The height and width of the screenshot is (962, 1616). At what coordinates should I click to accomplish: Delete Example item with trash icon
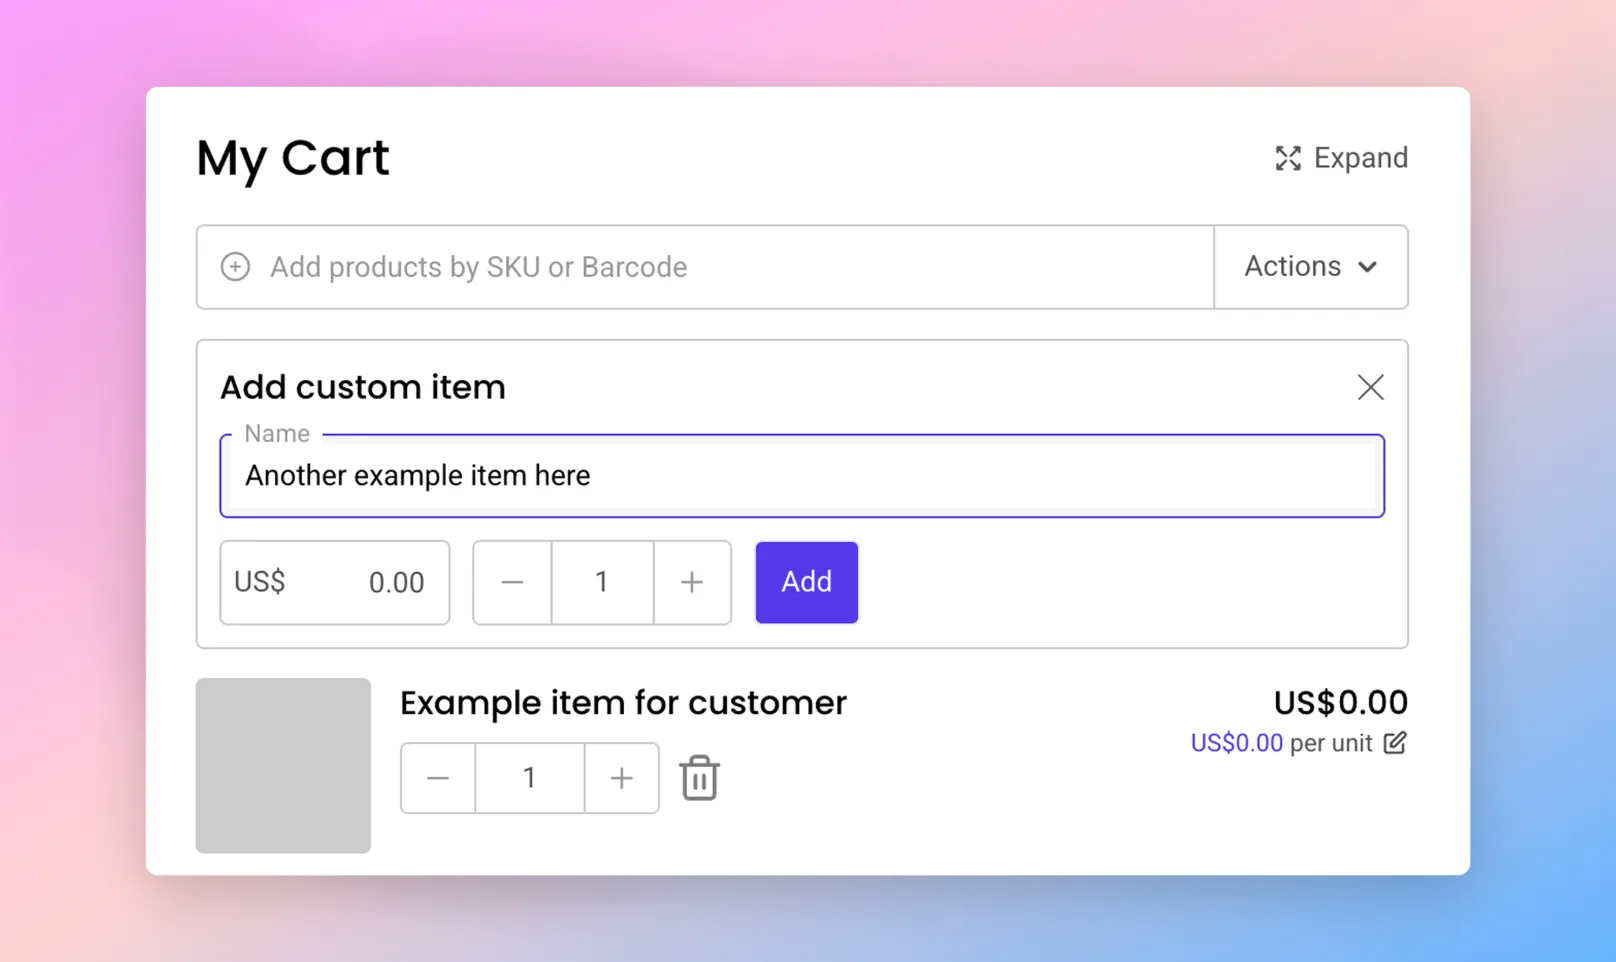(x=700, y=778)
